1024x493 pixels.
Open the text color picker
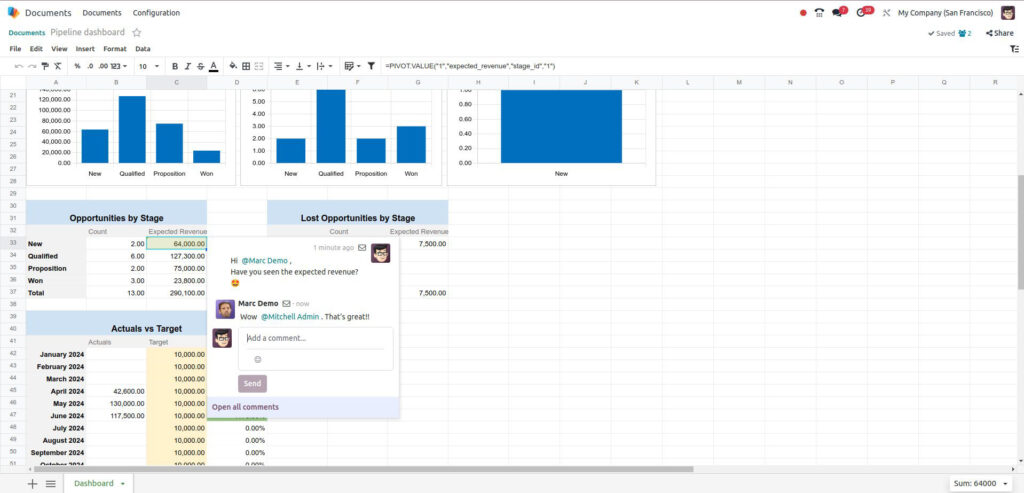[213, 66]
